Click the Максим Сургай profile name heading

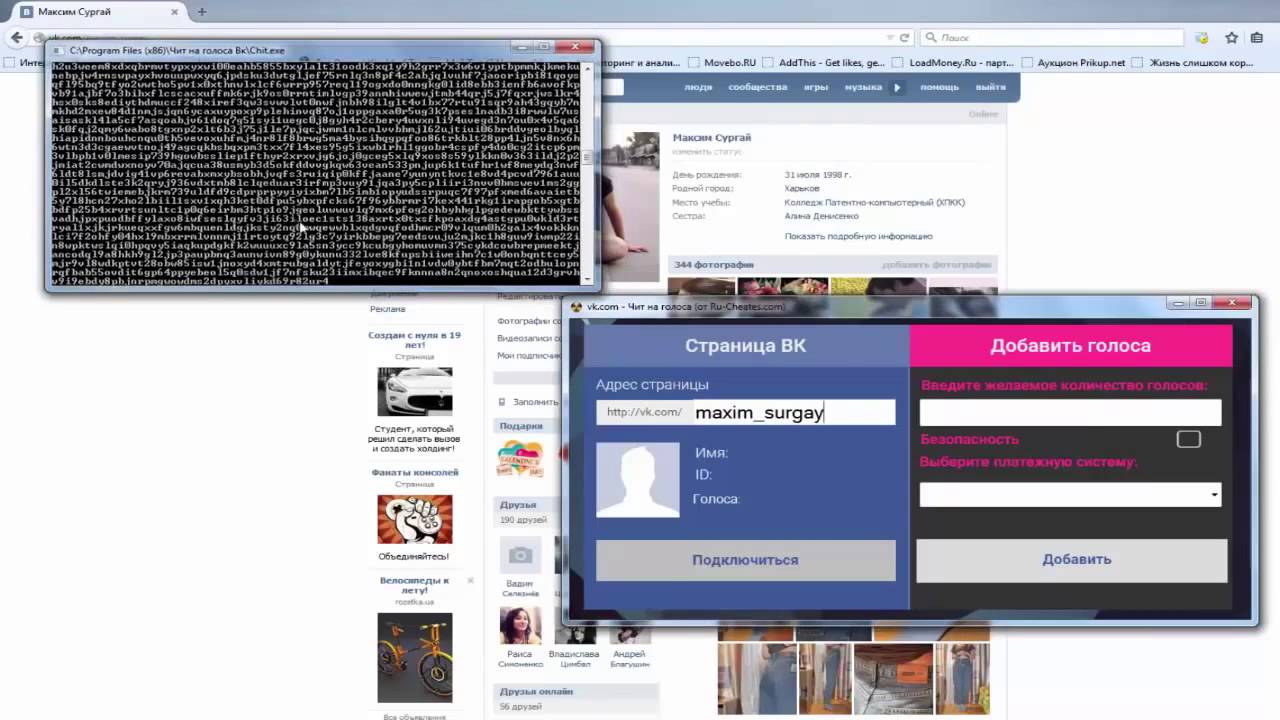tap(712, 137)
